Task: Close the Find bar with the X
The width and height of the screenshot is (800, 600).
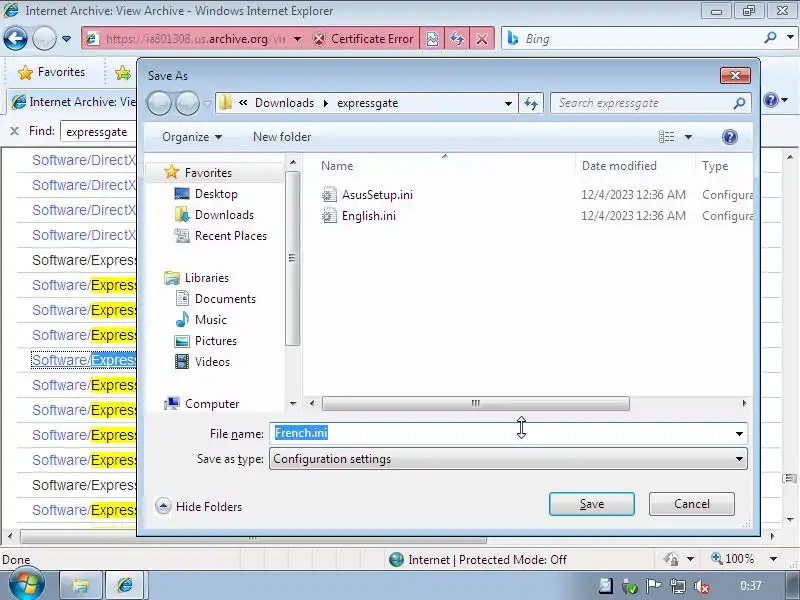Action: [x=14, y=131]
